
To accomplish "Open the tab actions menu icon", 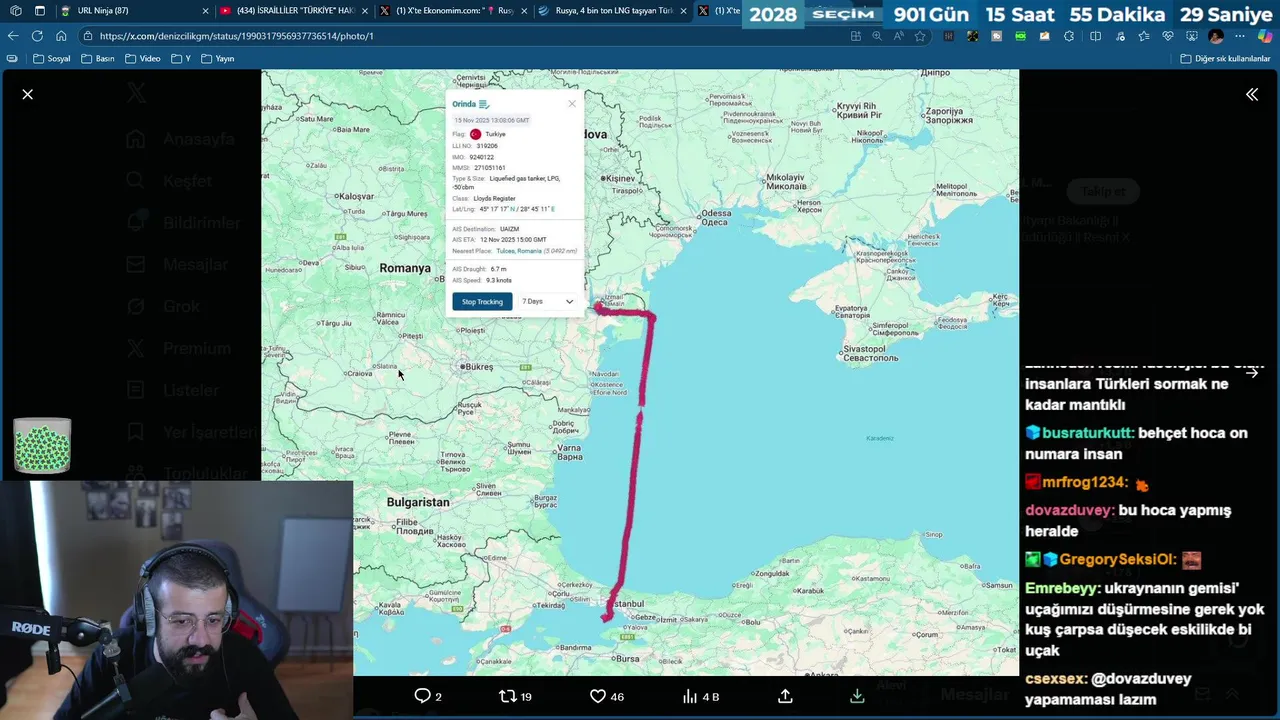I will (x=39, y=11).
